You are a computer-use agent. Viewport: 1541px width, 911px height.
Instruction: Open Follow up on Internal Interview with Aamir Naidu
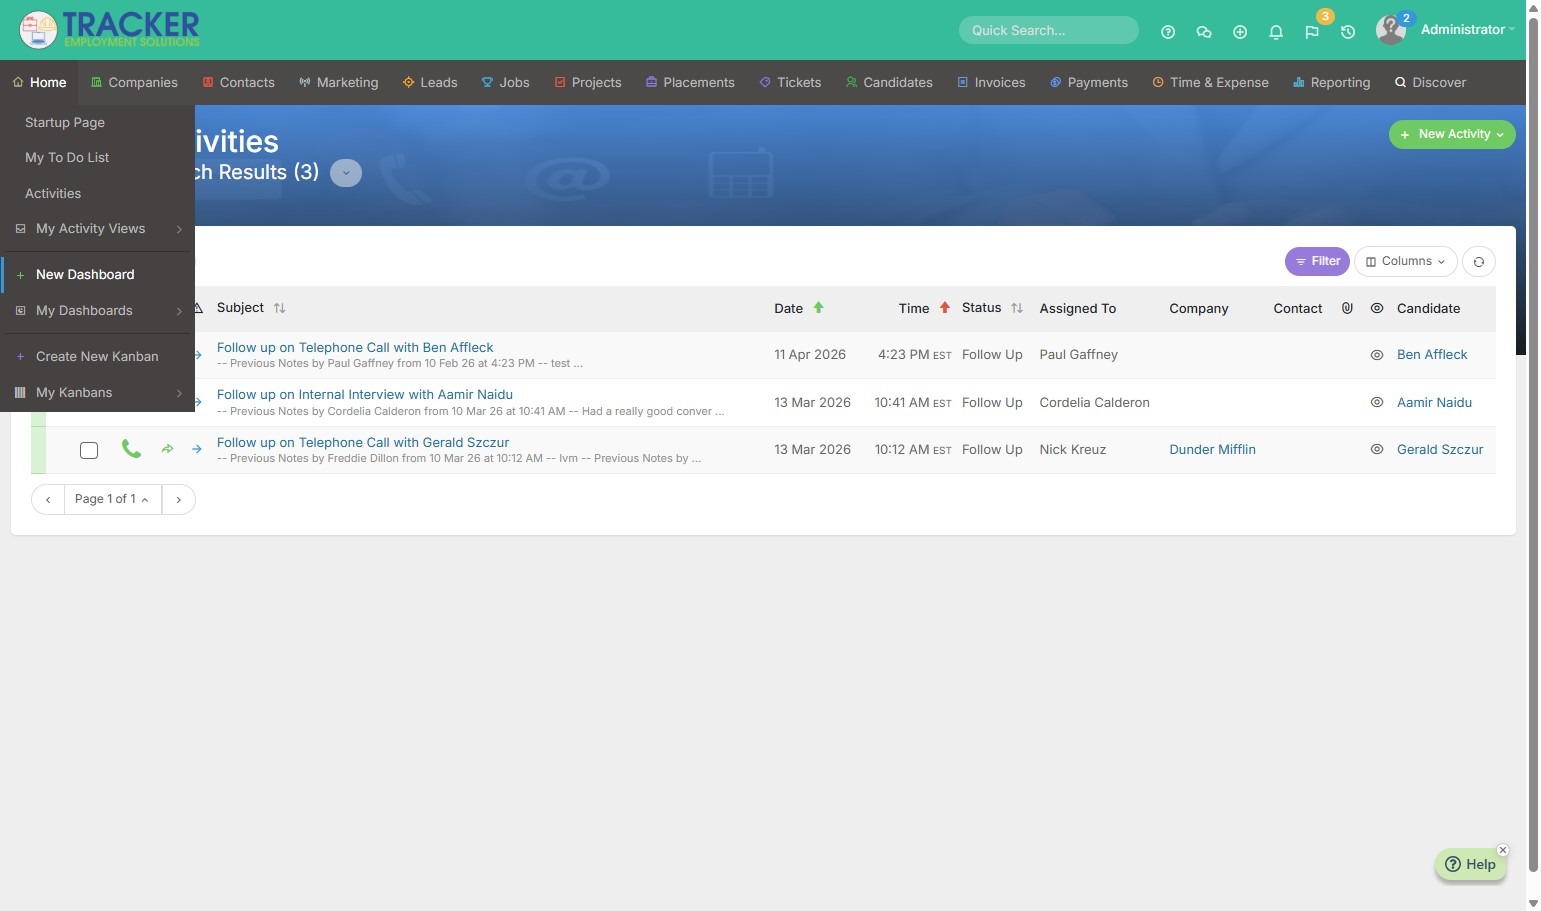pos(365,395)
